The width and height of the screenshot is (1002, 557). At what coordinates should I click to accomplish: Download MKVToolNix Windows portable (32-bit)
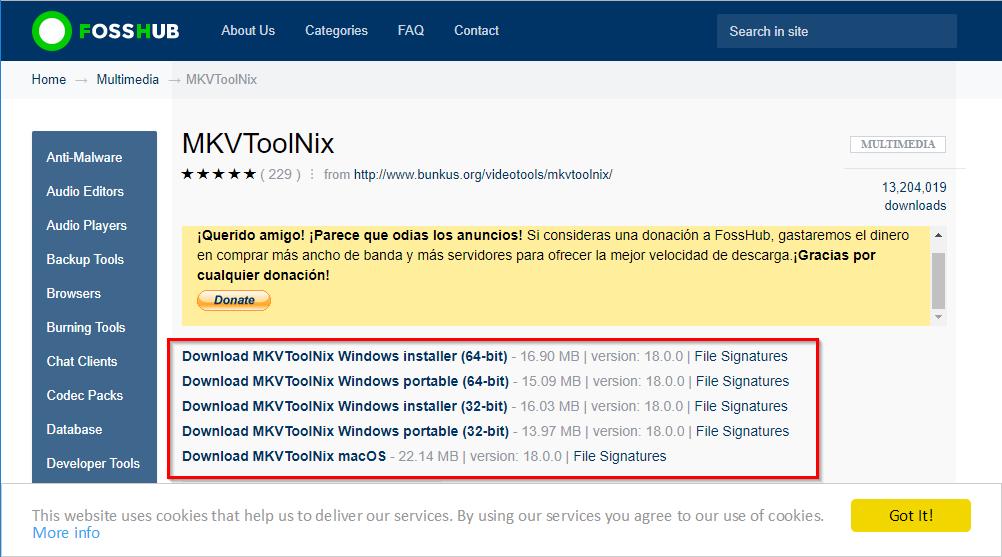click(345, 431)
